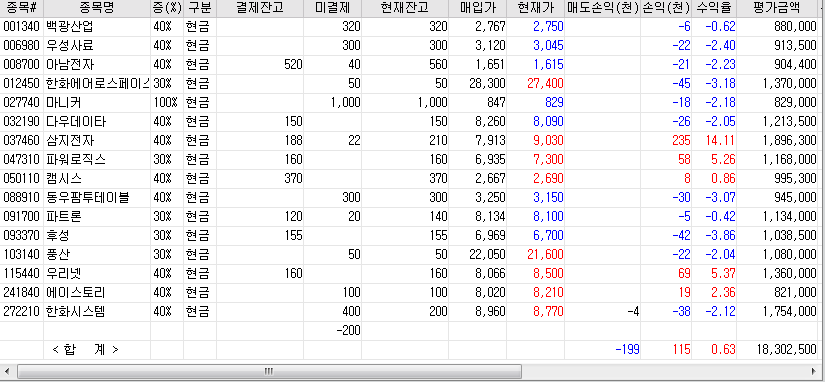The height and width of the screenshot is (382, 825).
Task: Click the return rate -3.86
Action: coord(720,235)
